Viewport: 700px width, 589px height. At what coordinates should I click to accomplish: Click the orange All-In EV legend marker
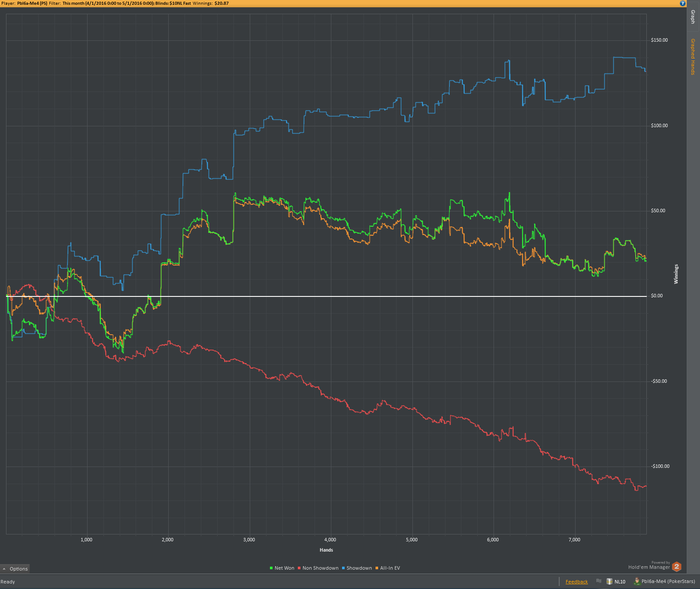point(377,568)
